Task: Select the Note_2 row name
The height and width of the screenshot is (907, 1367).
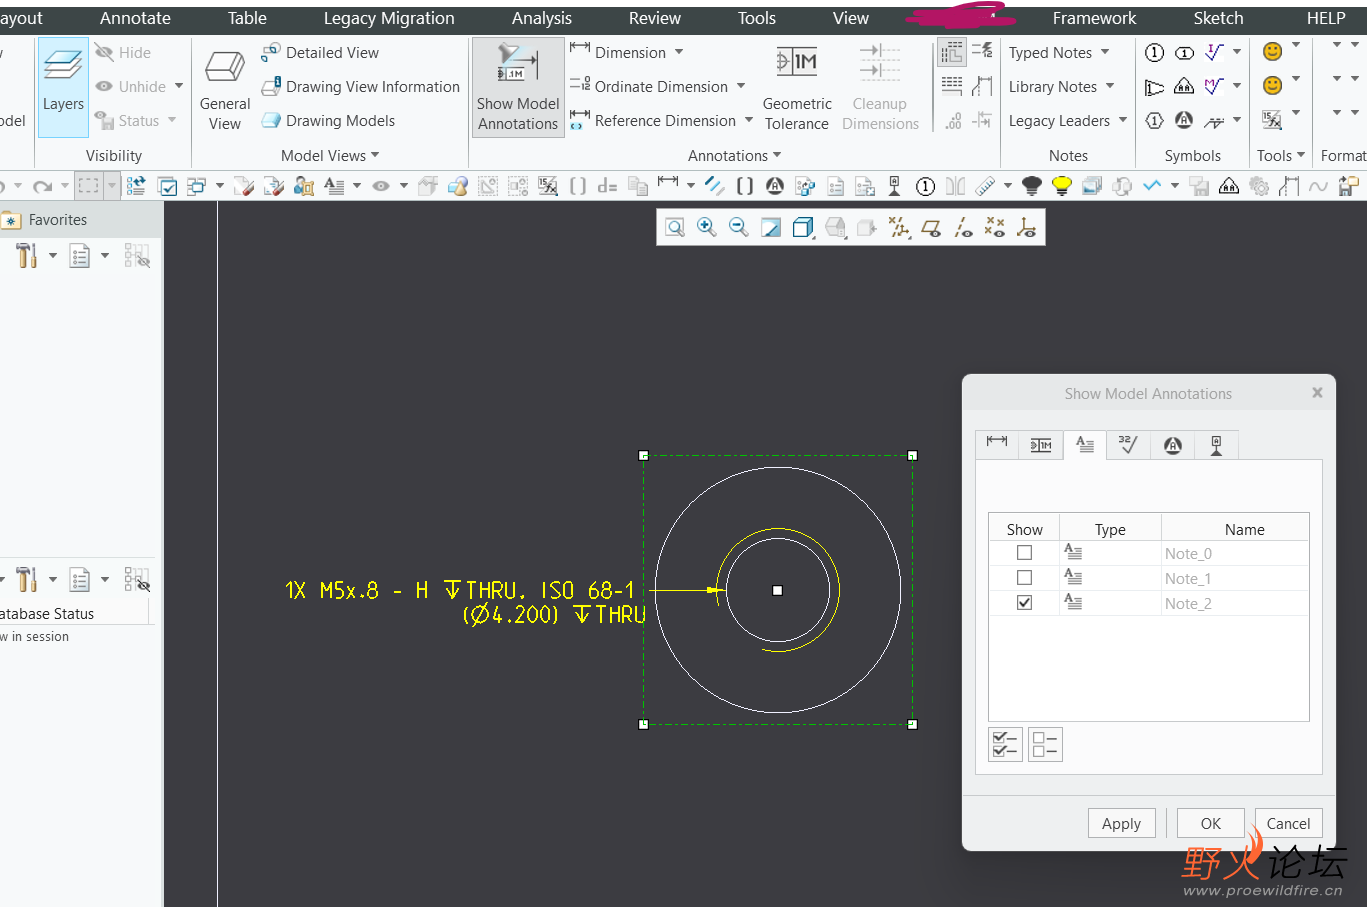Action: (1188, 604)
